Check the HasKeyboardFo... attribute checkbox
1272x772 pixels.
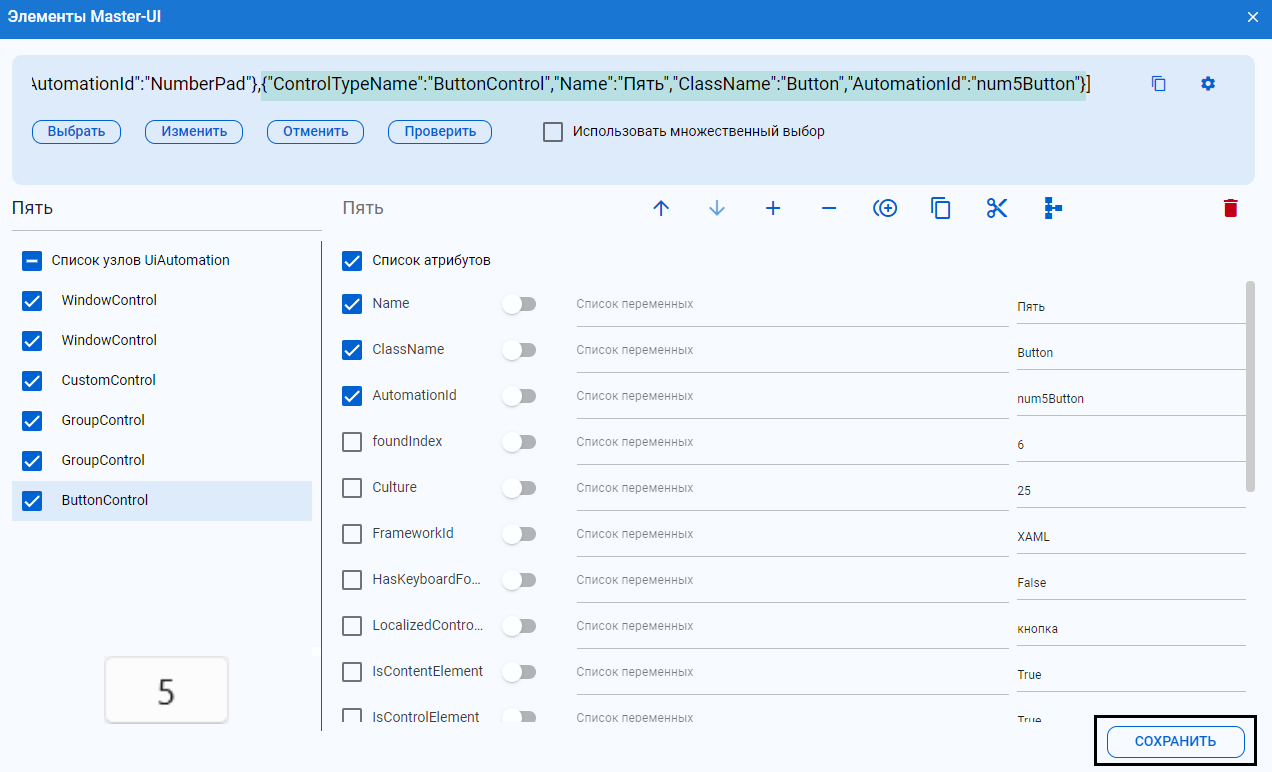click(352, 580)
